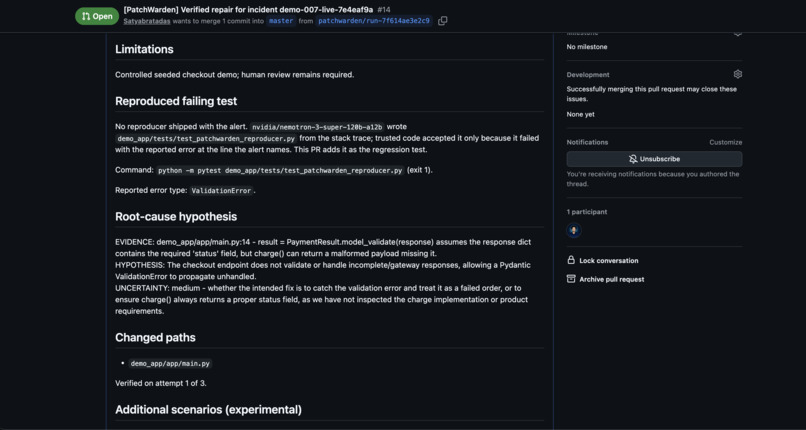
Task: Click 'Verified on attempt 1 of 3.' text
Action: point(161,383)
